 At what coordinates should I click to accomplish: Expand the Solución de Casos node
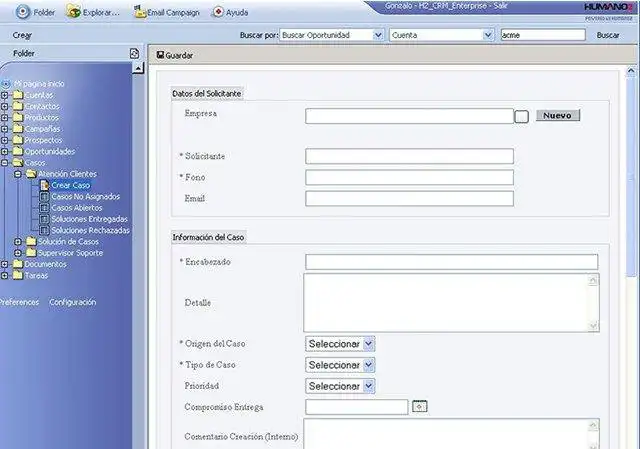18,242
